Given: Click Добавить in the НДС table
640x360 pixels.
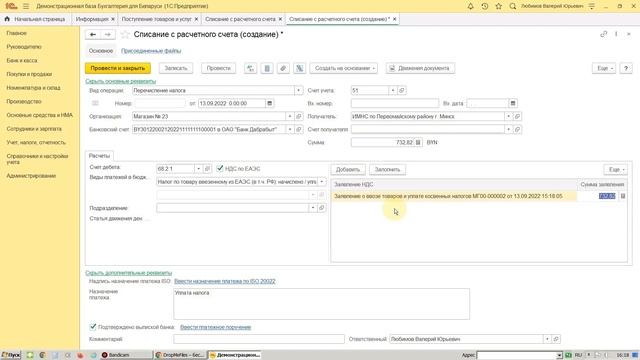Looking at the screenshot, I should tap(348, 169).
